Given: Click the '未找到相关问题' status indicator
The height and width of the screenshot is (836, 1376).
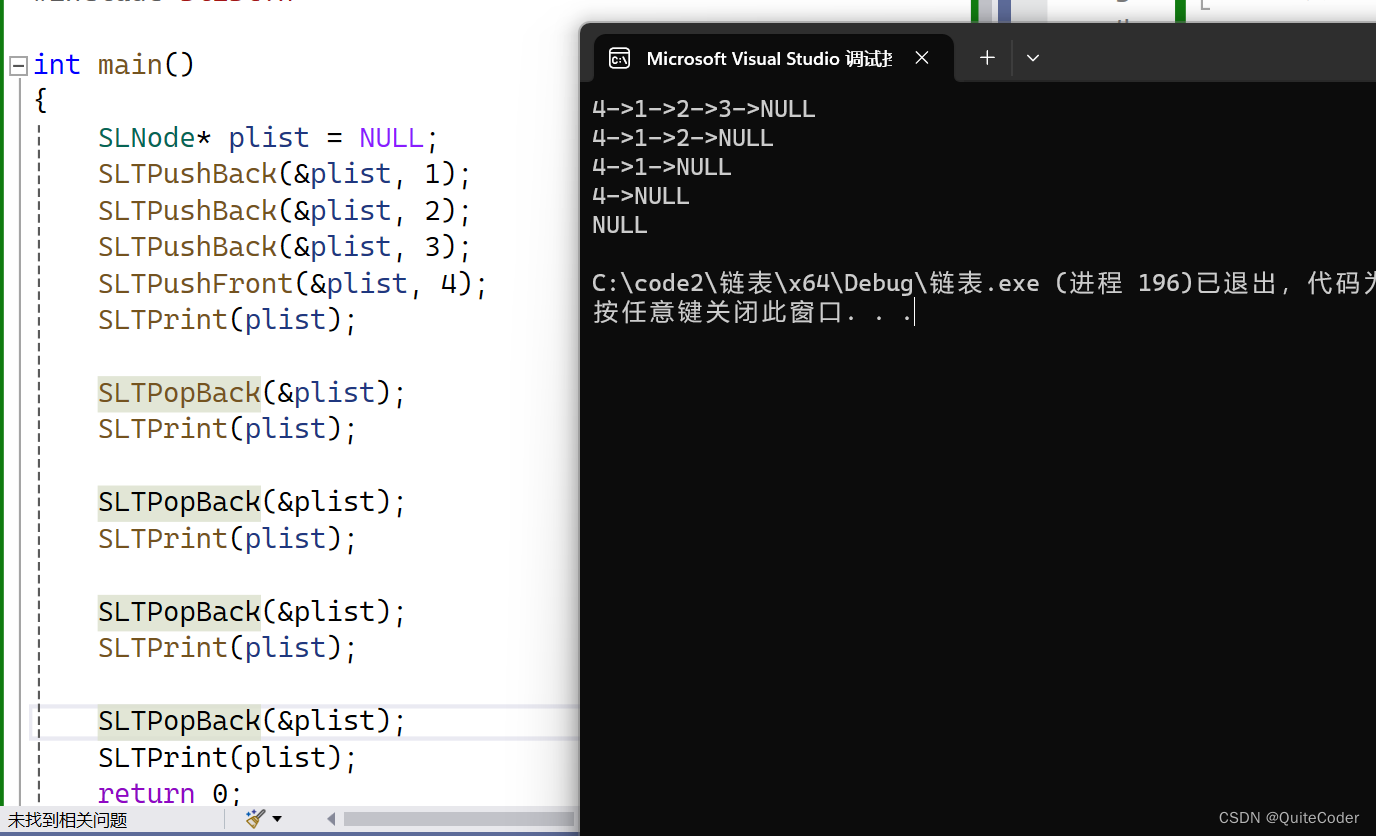Looking at the screenshot, I should click(x=68, y=820).
